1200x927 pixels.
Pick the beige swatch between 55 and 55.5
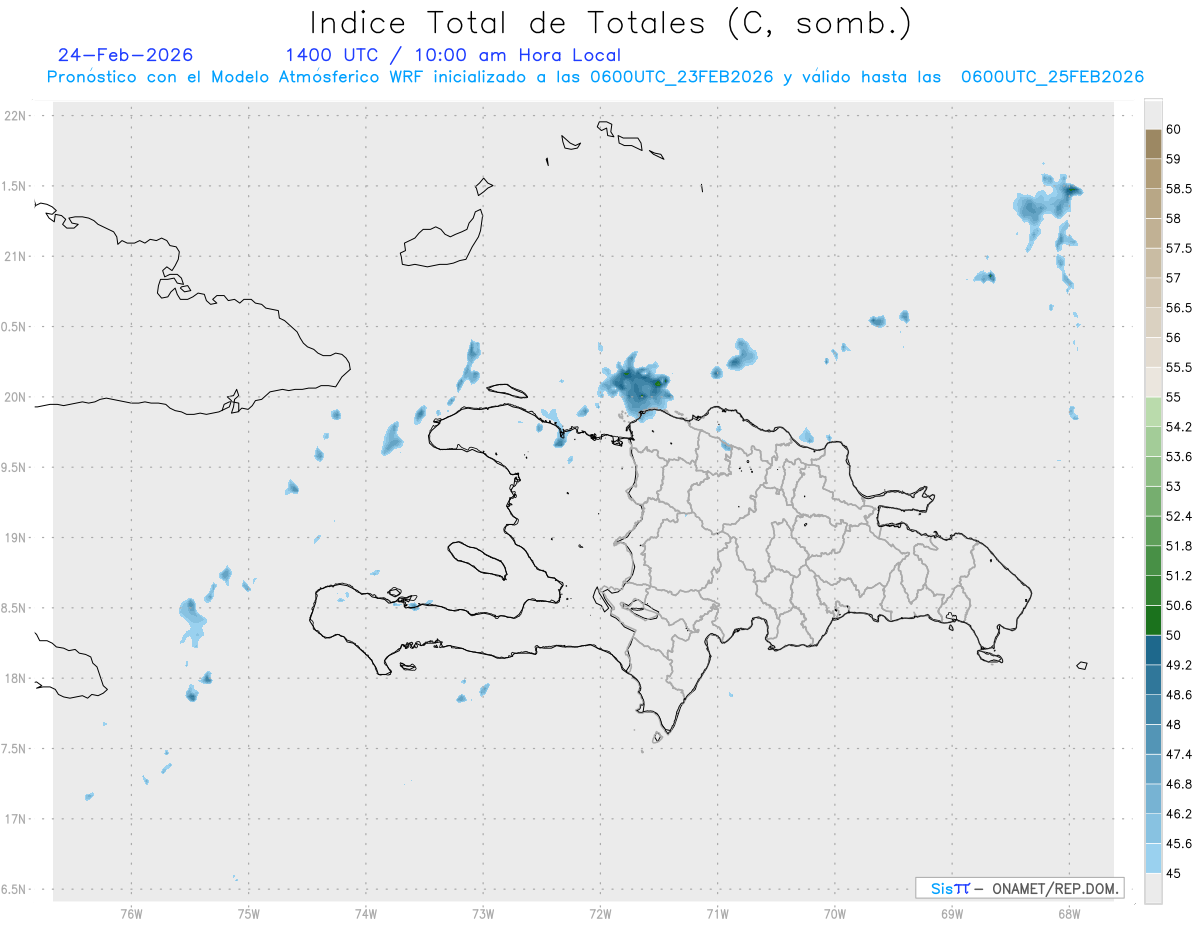pyautogui.click(x=1153, y=382)
